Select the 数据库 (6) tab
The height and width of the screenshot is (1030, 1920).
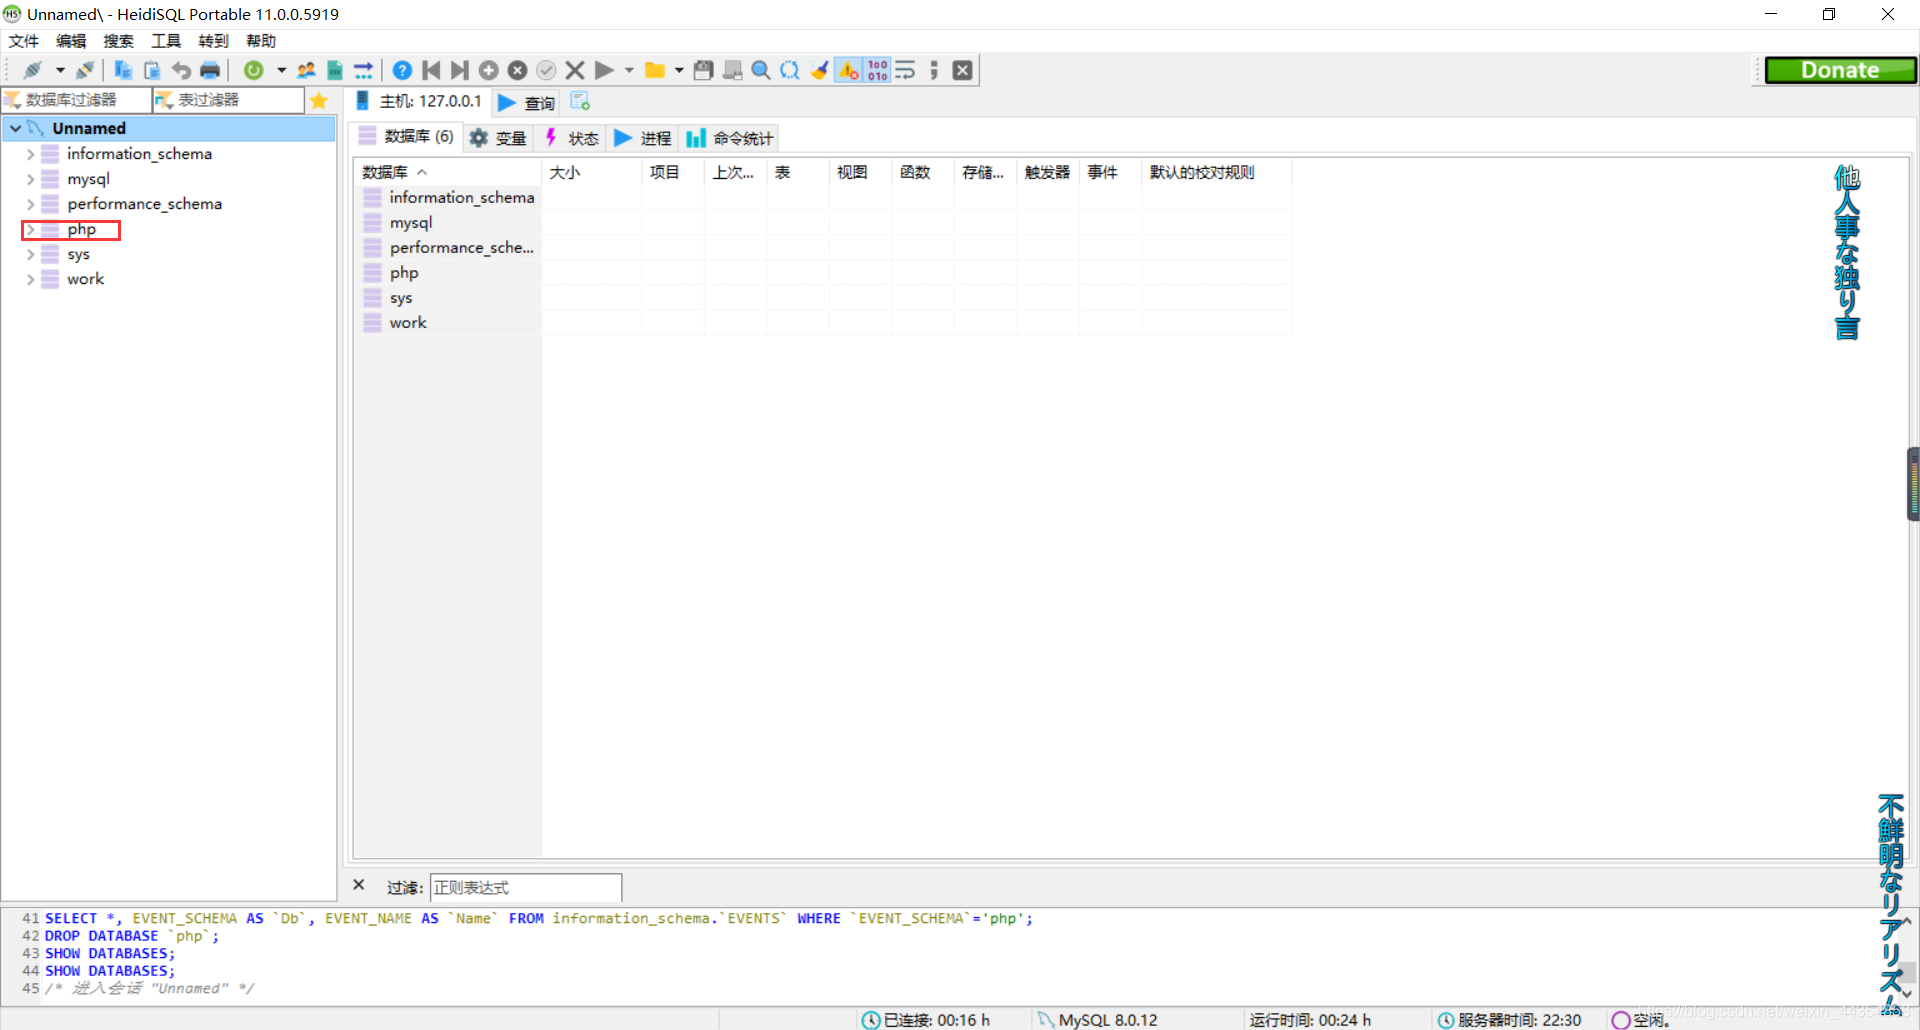pos(406,137)
